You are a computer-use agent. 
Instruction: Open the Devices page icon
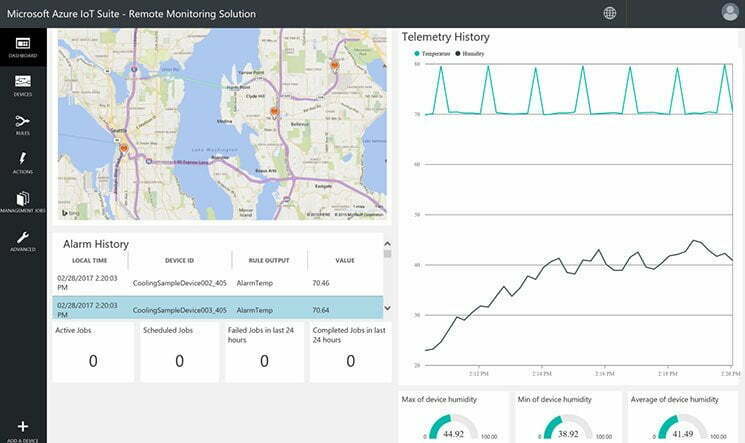coord(23,81)
